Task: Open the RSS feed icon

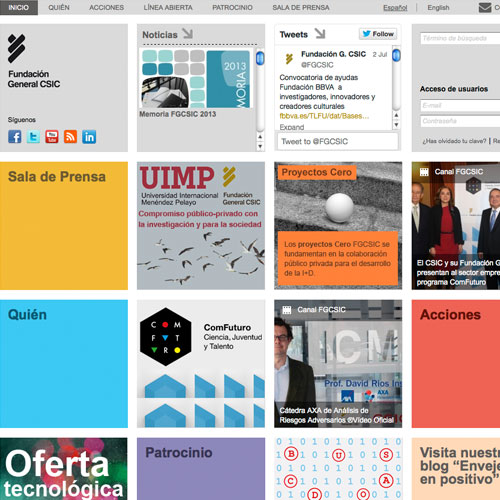Action: click(x=70, y=137)
